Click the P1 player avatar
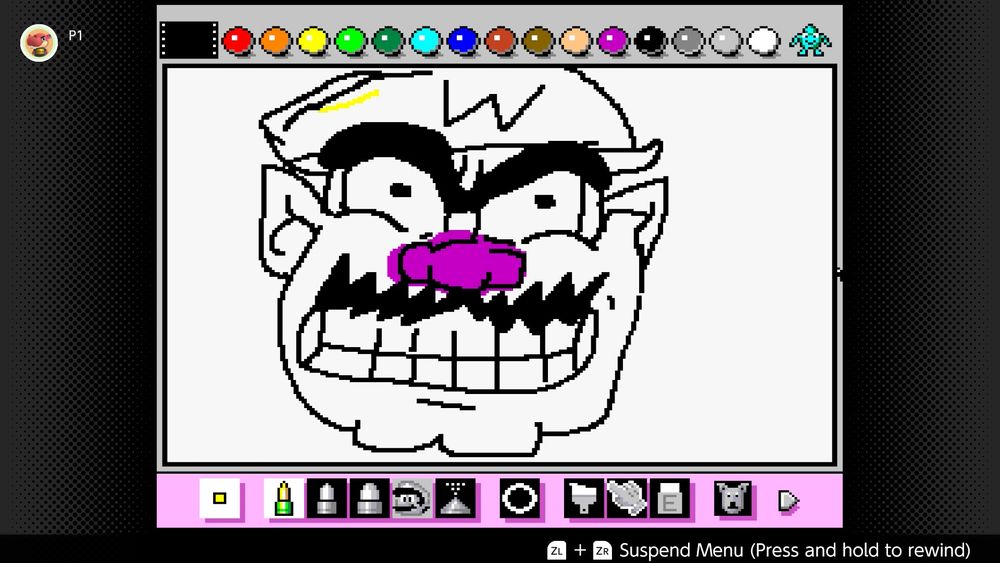 pos(39,43)
